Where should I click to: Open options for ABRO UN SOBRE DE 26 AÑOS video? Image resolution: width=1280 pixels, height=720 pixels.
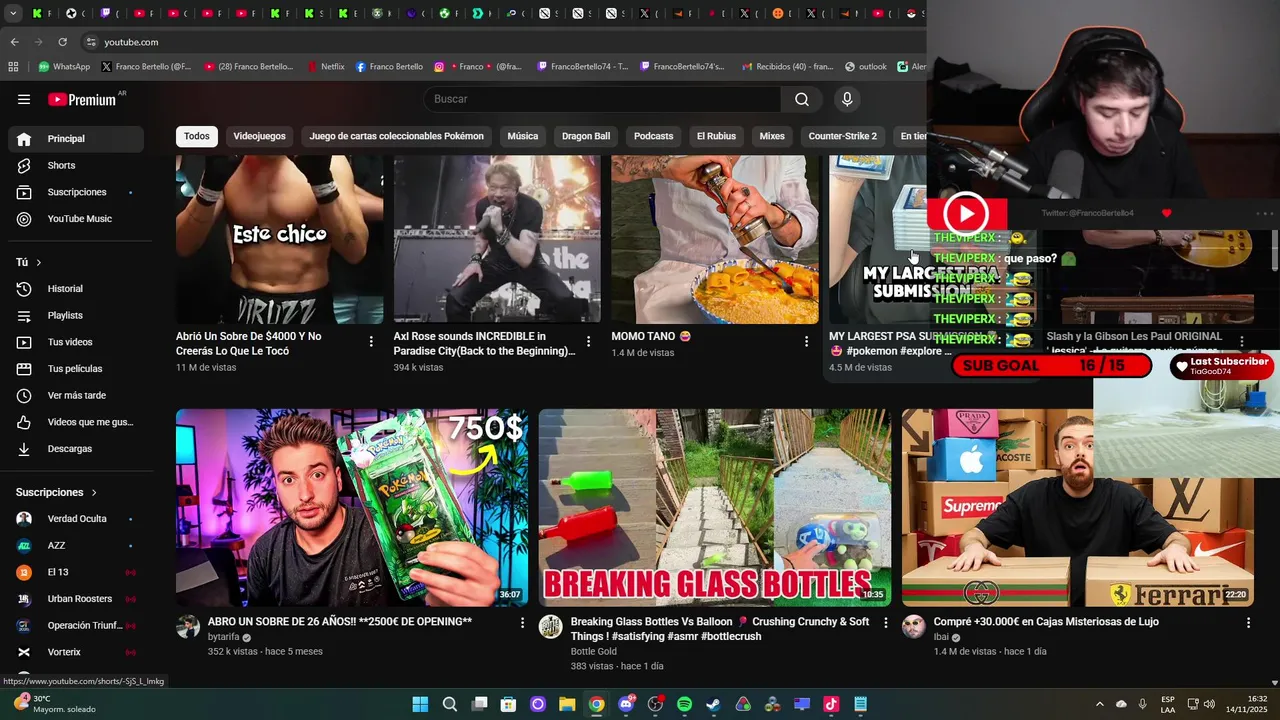[522, 623]
